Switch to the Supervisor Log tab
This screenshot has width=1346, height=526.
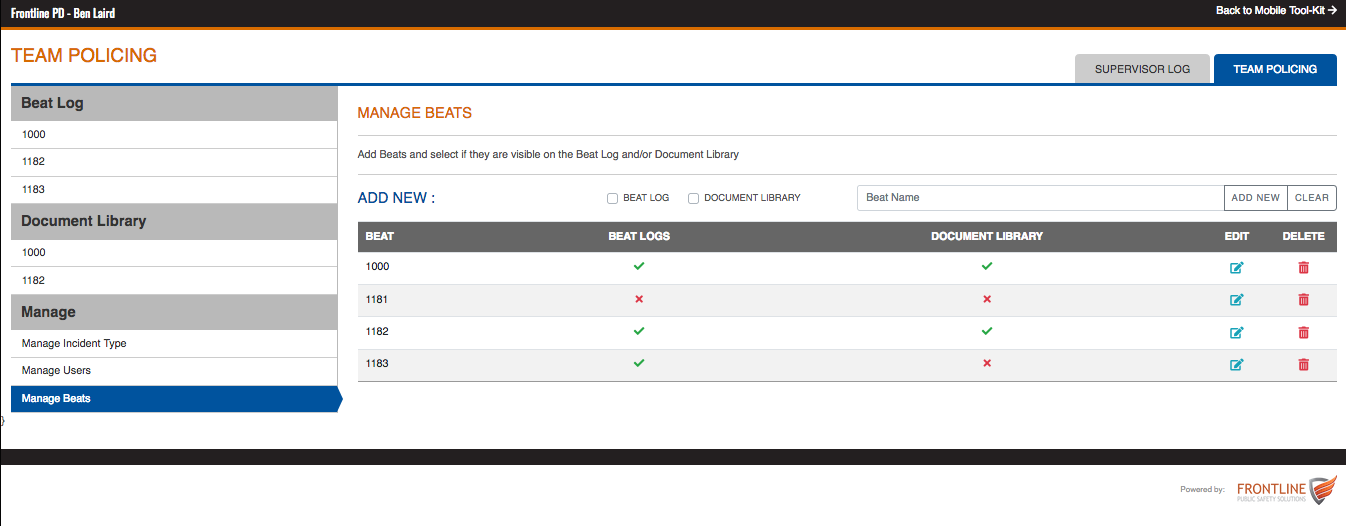1142,69
